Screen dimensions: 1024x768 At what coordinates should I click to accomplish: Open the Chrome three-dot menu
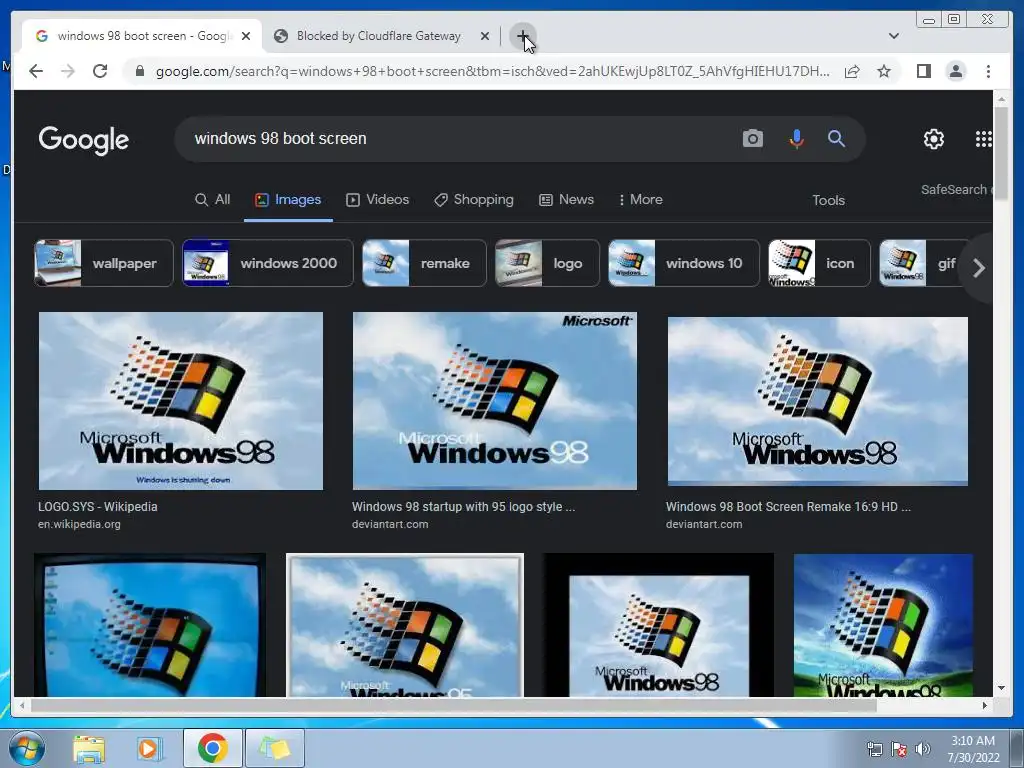click(988, 71)
